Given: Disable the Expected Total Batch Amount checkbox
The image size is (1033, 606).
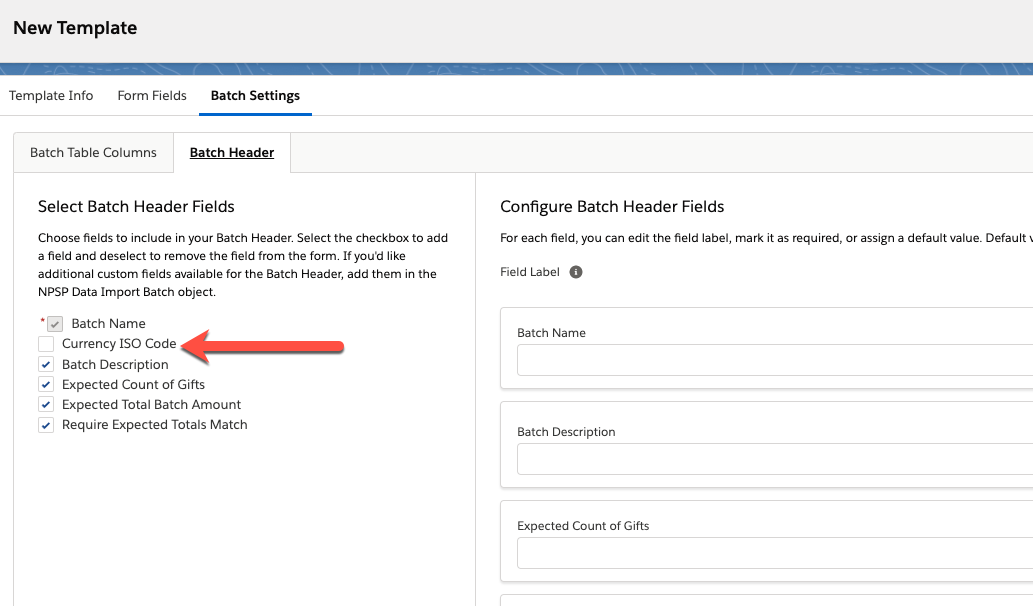Looking at the screenshot, I should (45, 404).
